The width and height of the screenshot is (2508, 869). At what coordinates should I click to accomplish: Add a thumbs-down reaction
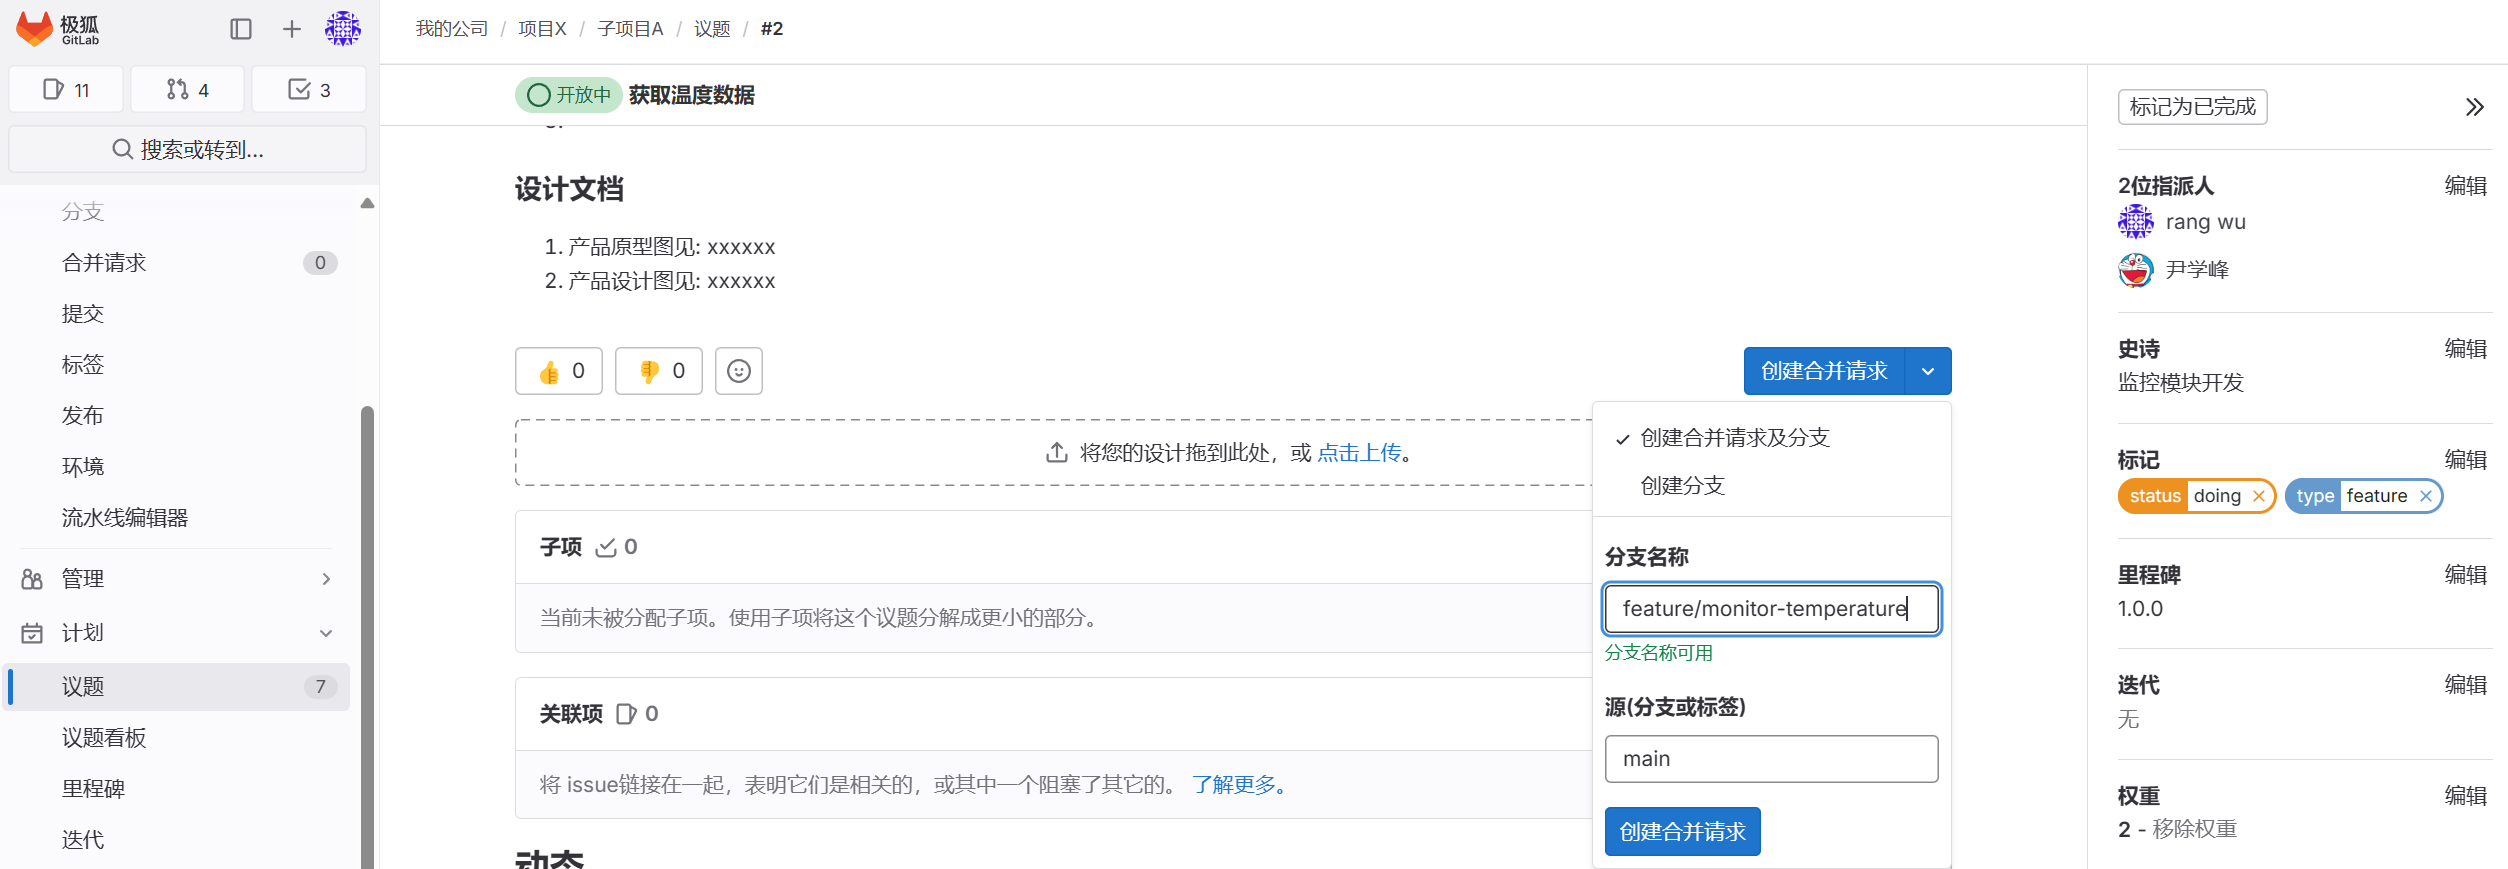point(659,371)
